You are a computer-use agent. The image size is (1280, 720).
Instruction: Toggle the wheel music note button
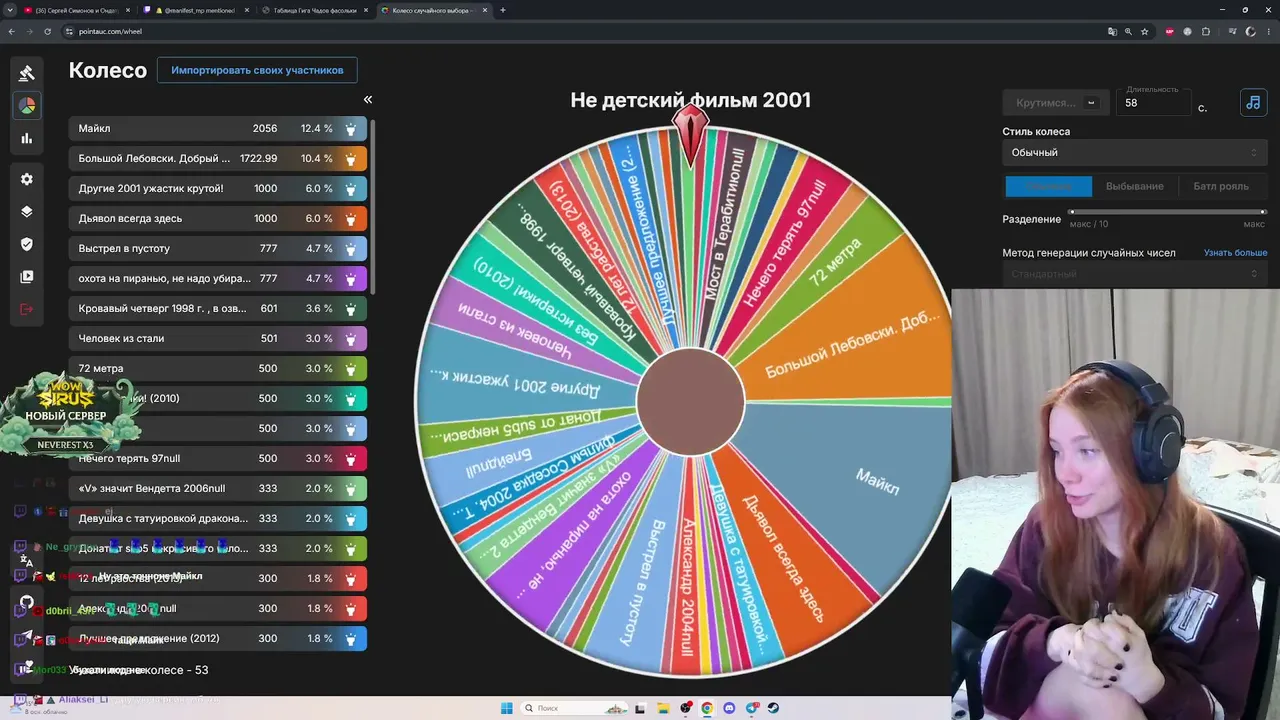click(x=1253, y=102)
